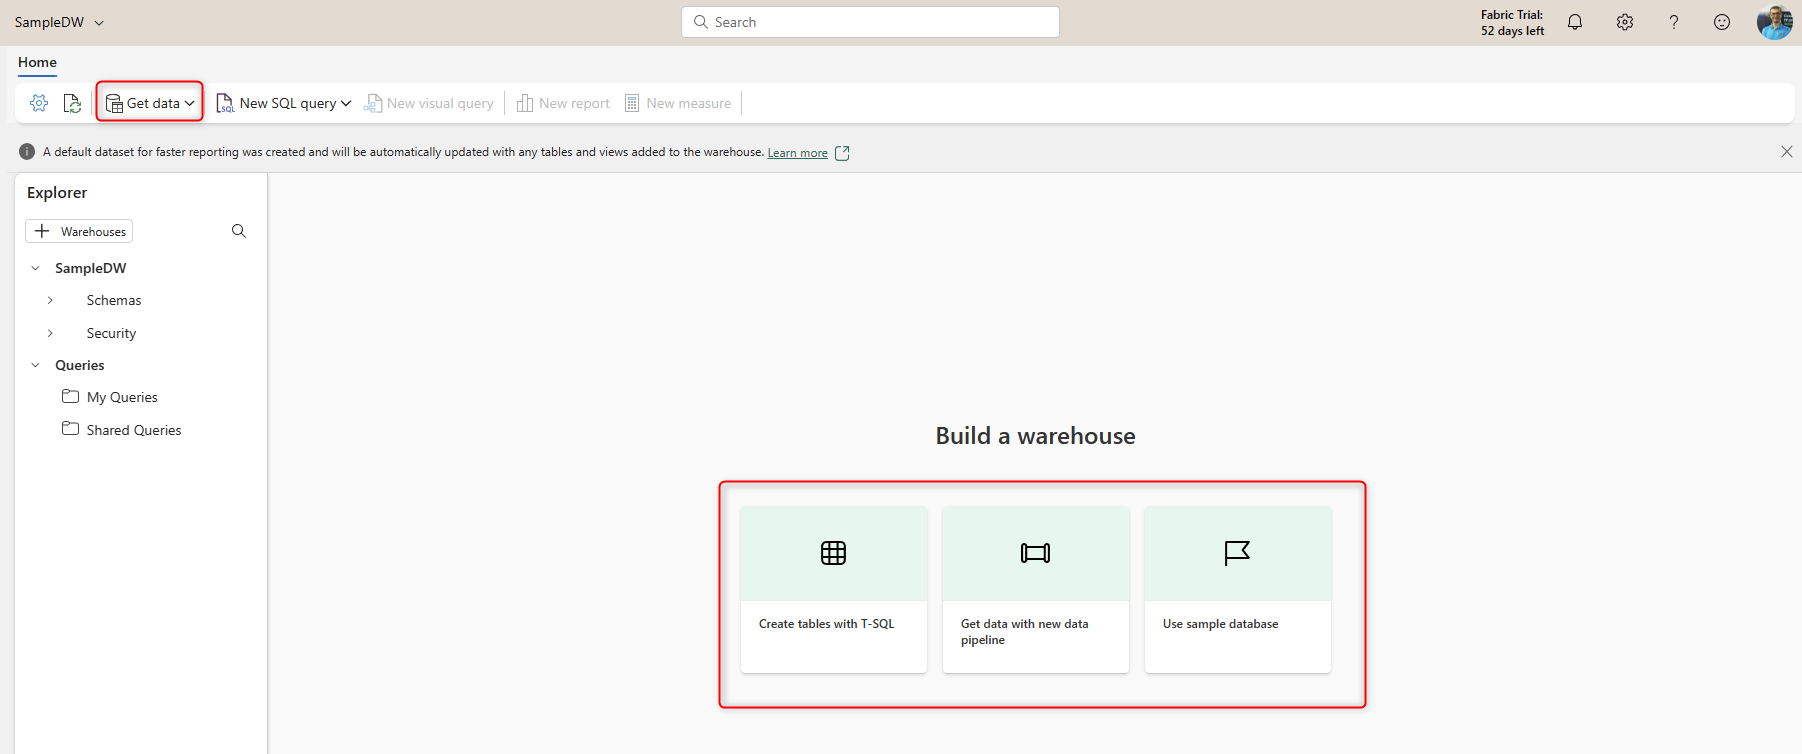
Task: Click the Help question mark icon
Action: (x=1673, y=22)
